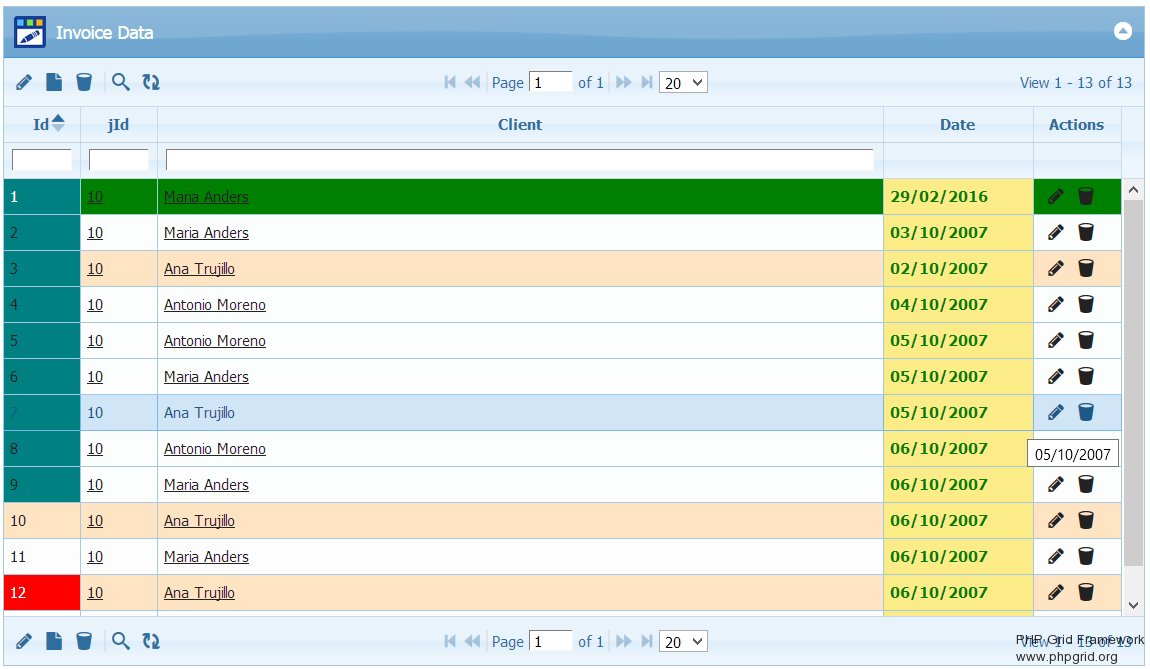Click the jId link 10 in row 2
The height and width of the screenshot is (669, 1150).
(95, 233)
